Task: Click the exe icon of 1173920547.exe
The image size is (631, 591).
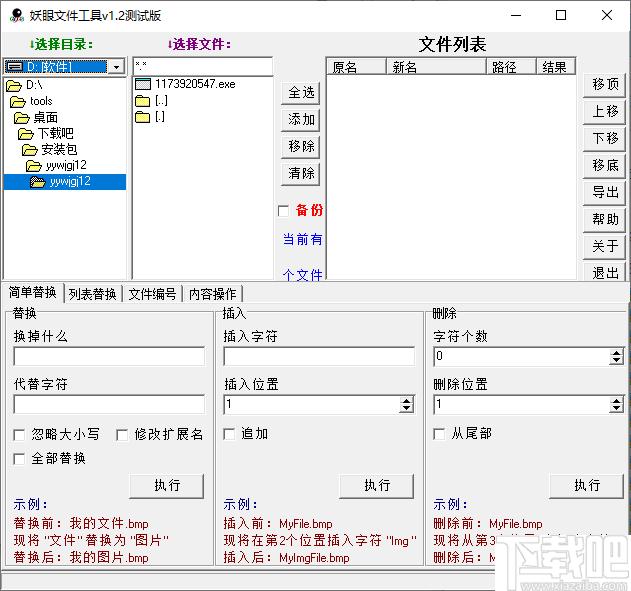Action: [x=143, y=84]
